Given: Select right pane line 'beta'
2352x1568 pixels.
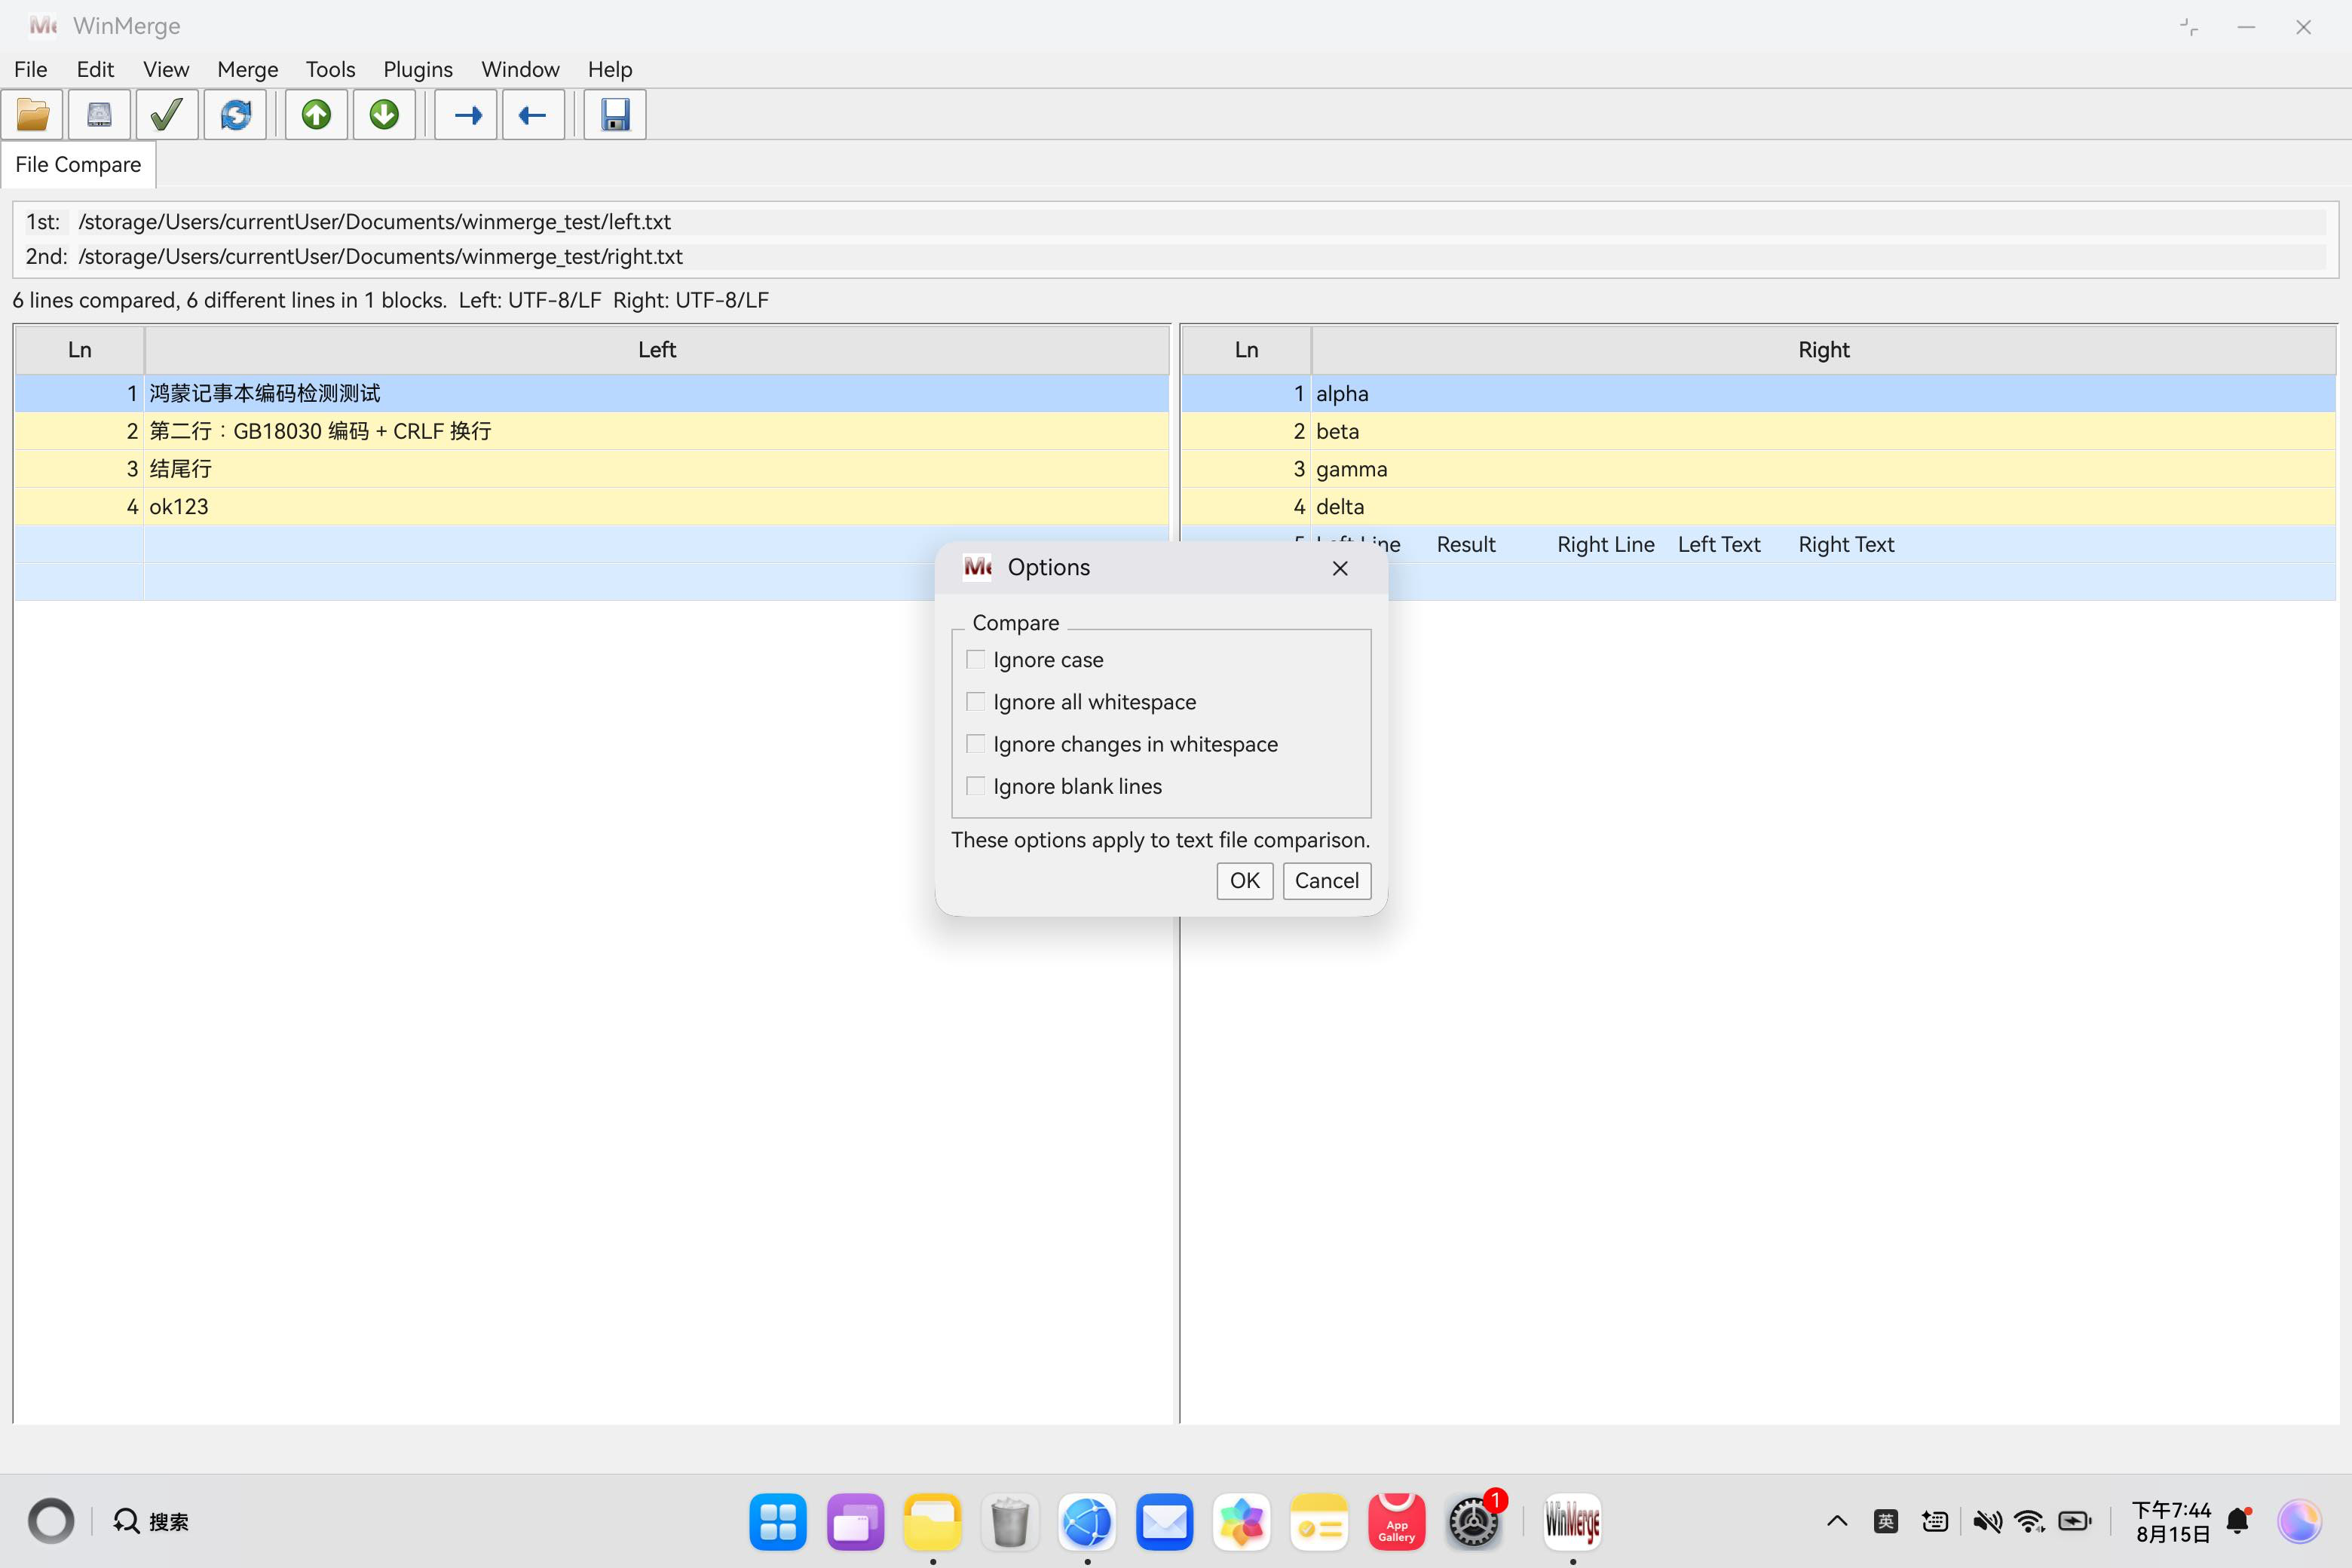Looking at the screenshot, I should point(1759,431).
